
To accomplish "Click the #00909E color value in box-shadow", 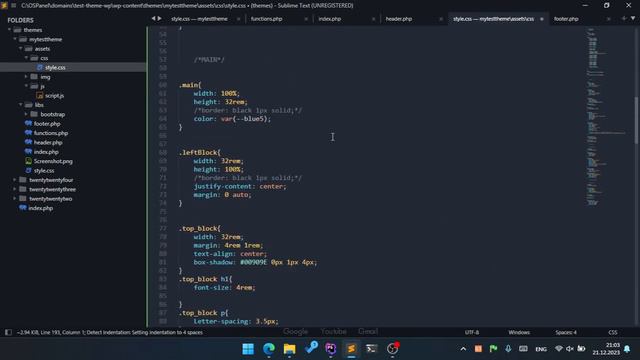I will pyautogui.click(x=253, y=262).
